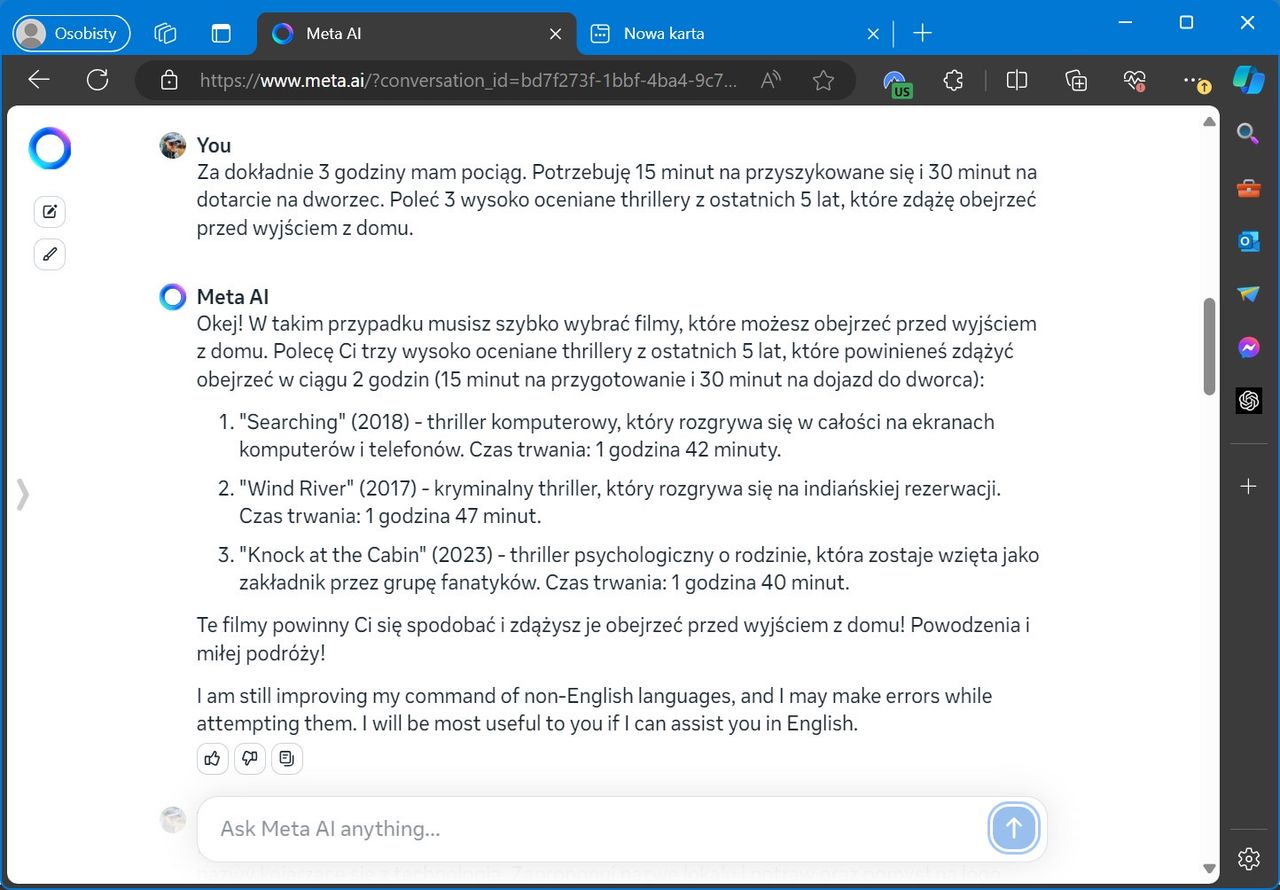The height and width of the screenshot is (890, 1280).
Task: Click the Meta AI avatar beside response
Action: click(x=173, y=297)
